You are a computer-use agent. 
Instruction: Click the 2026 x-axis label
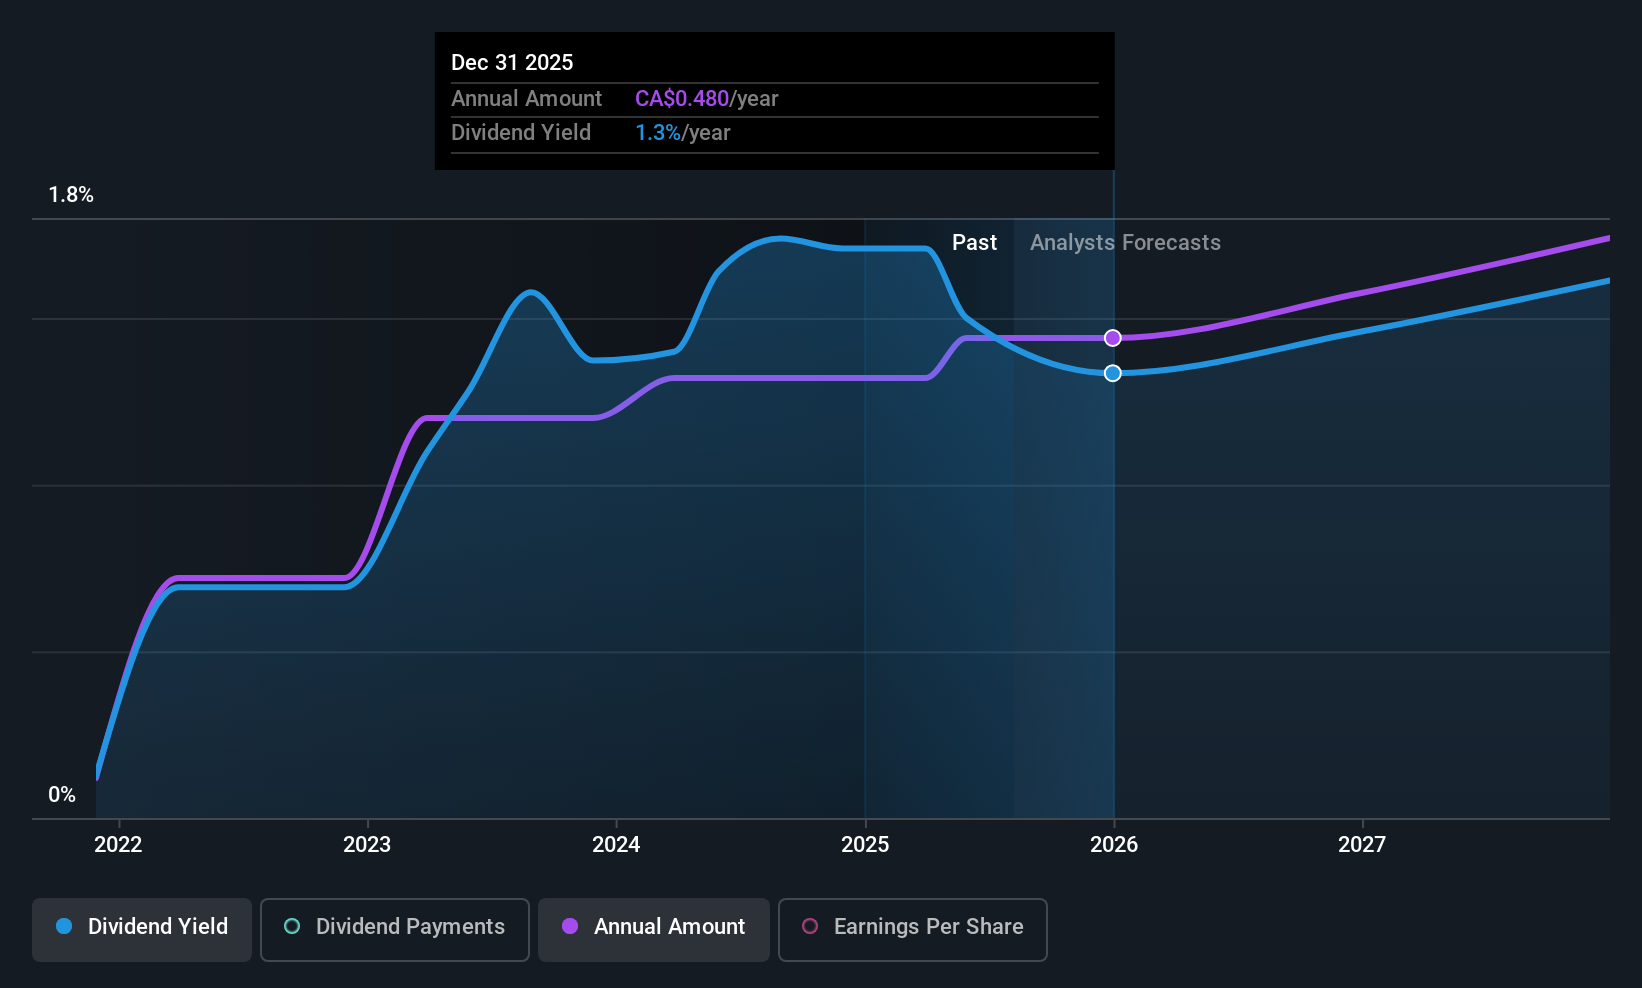click(1114, 844)
